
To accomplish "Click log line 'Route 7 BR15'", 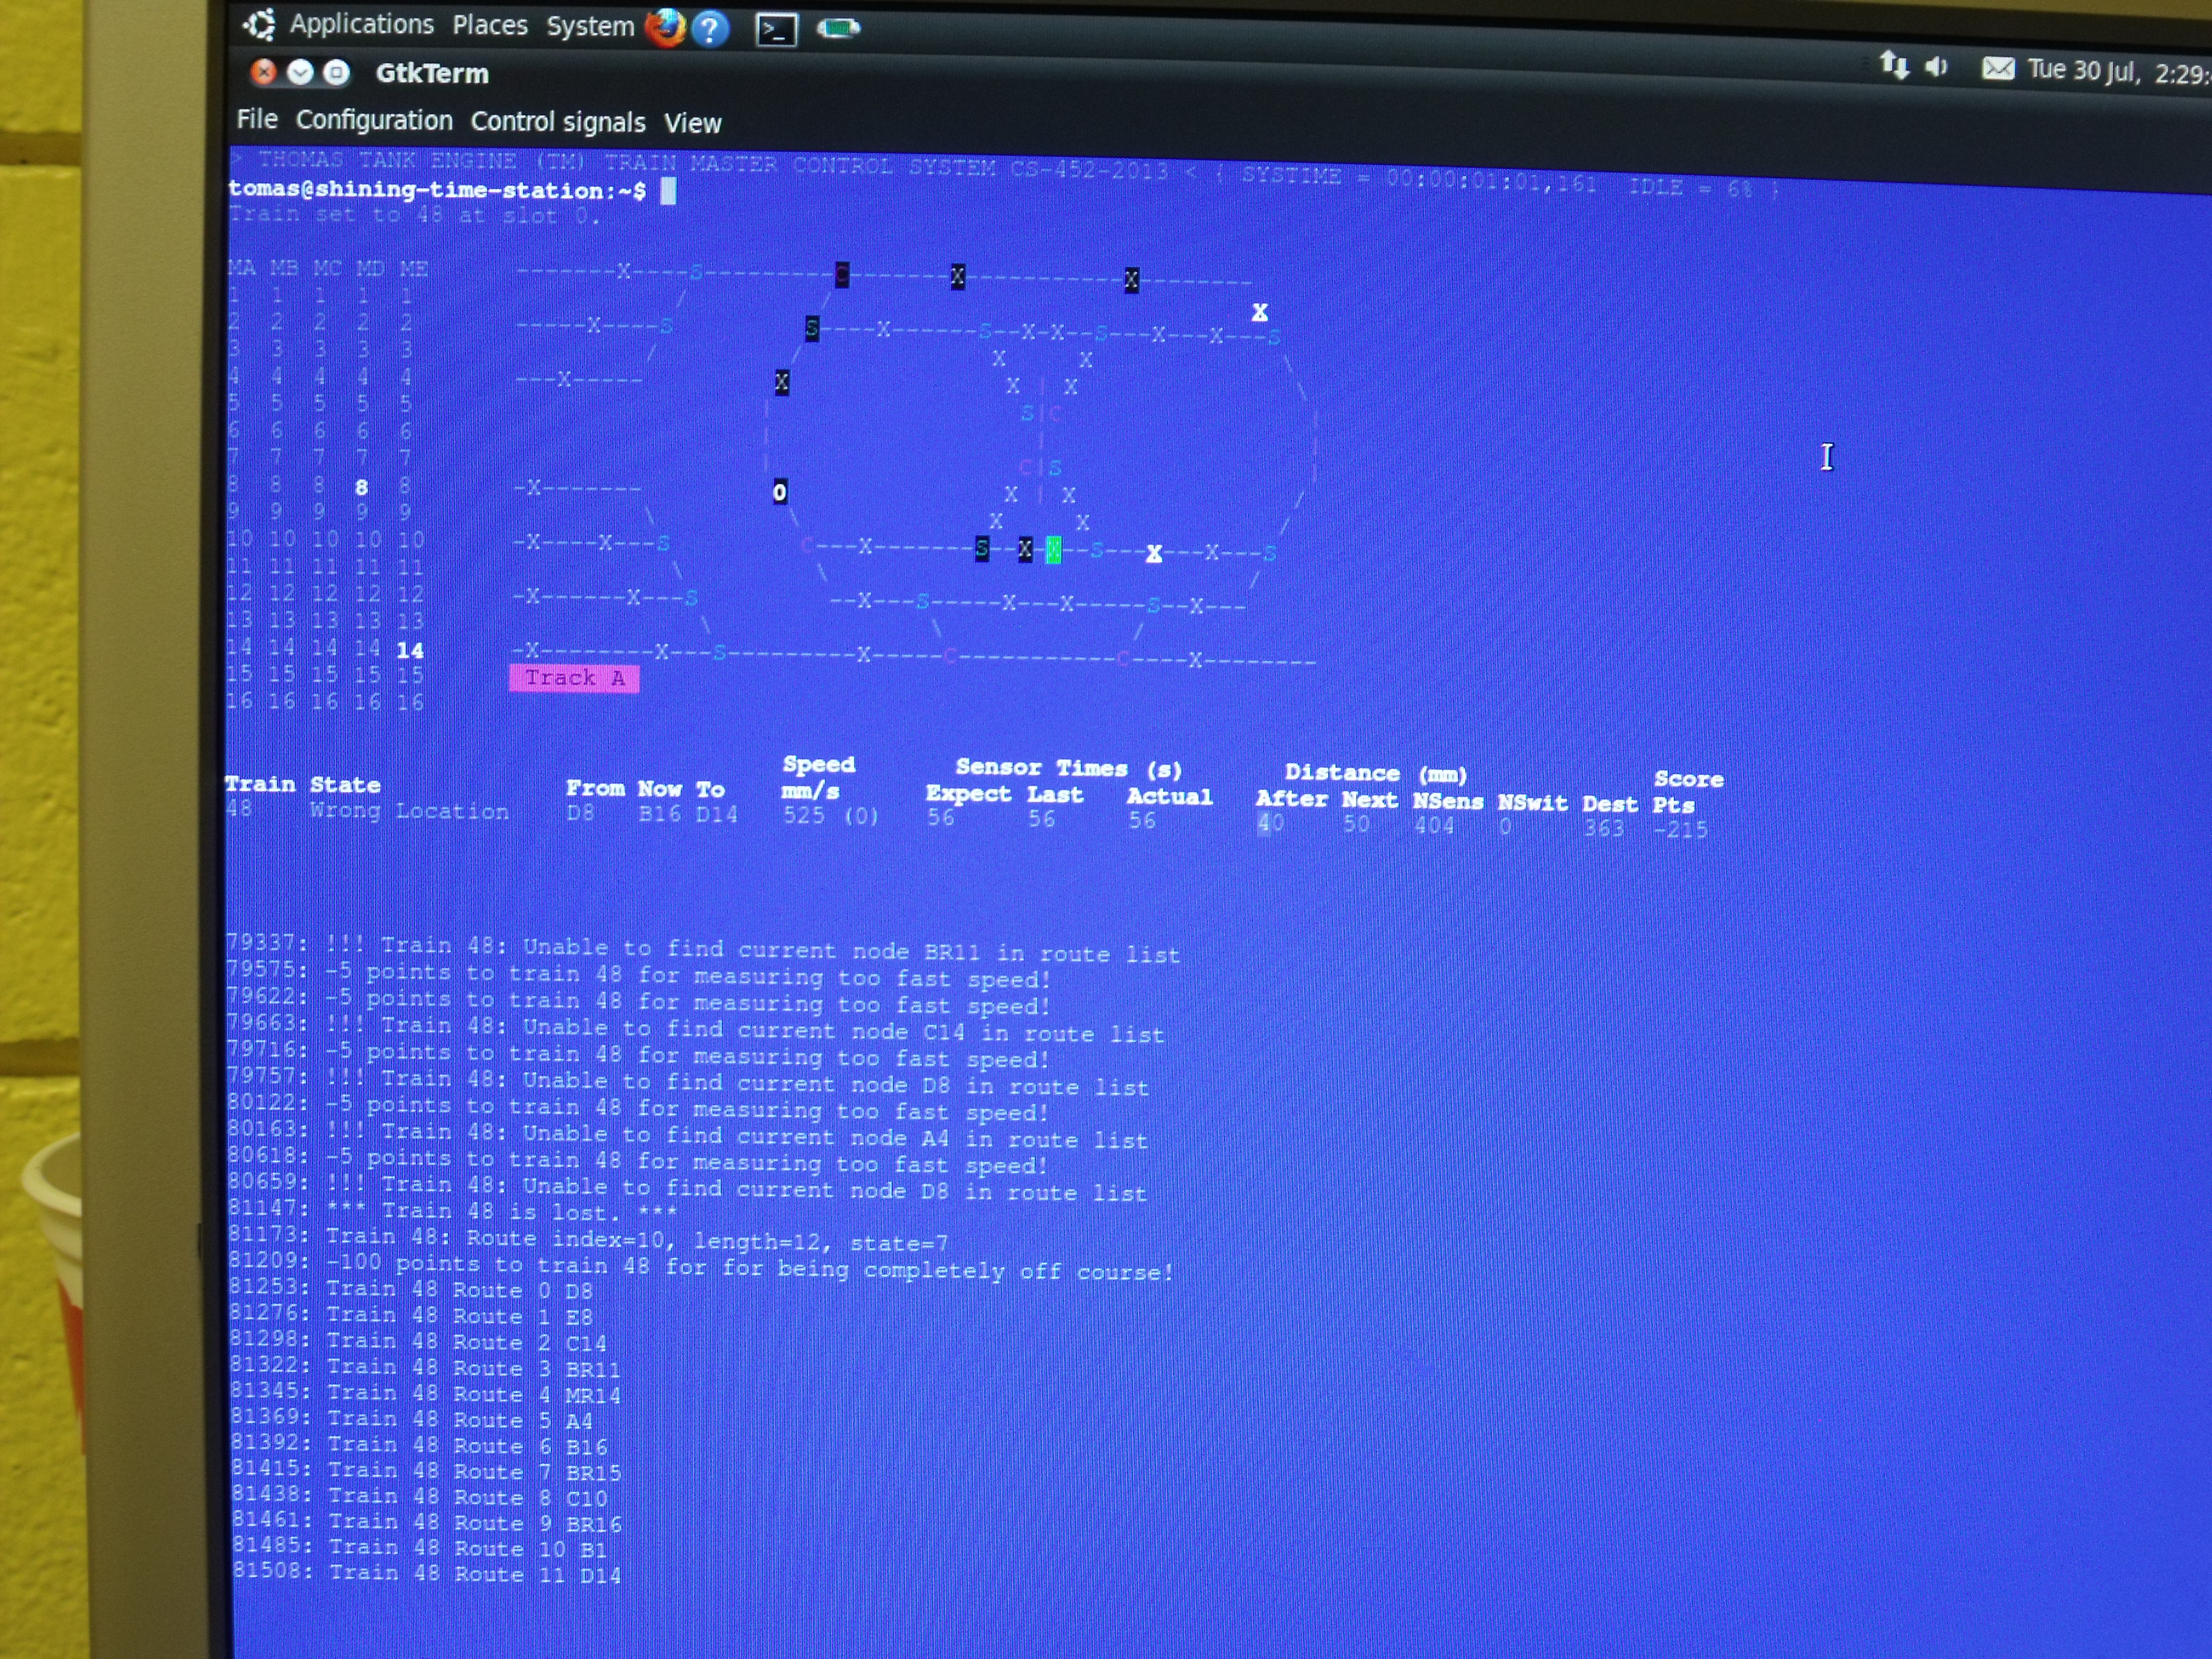I will click(x=426, y=1471).
